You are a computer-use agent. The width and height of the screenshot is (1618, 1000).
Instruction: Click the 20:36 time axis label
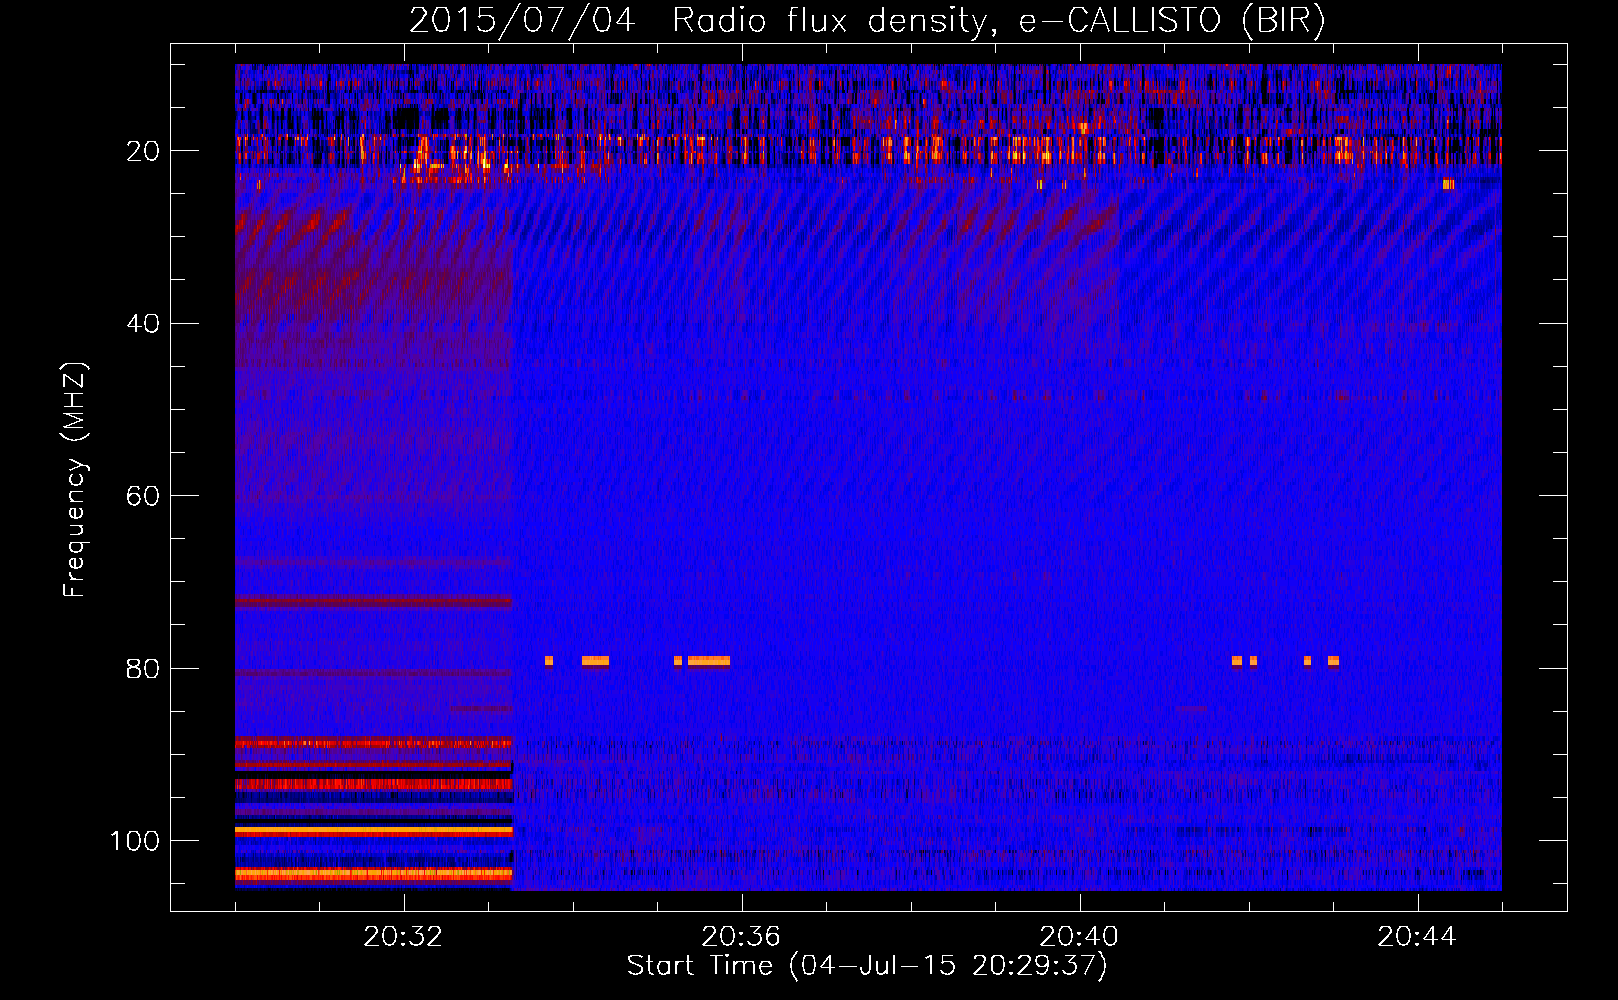pos(741,937)
